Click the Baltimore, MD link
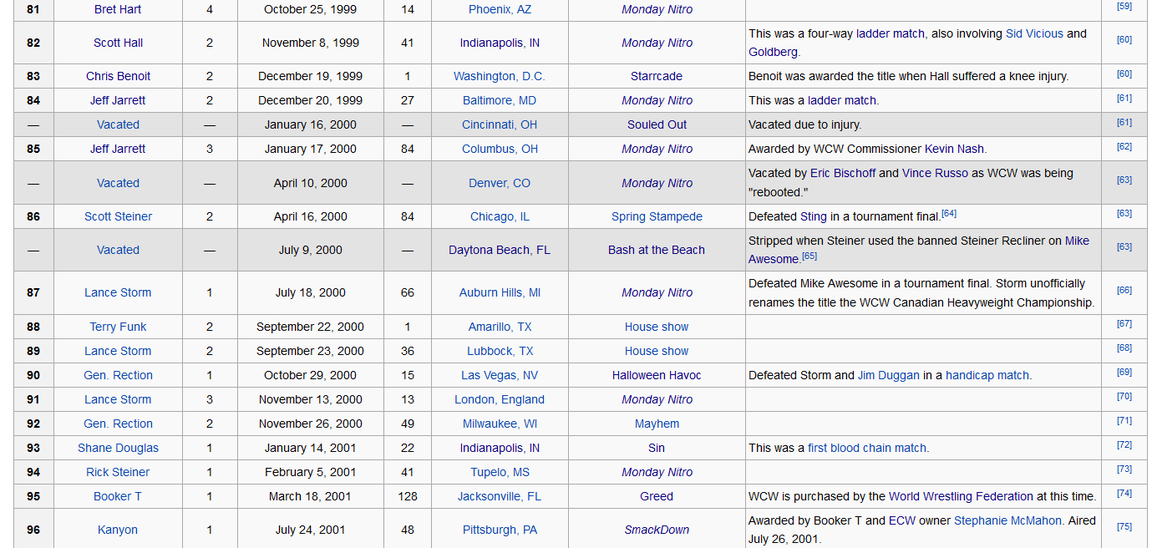 500,101
